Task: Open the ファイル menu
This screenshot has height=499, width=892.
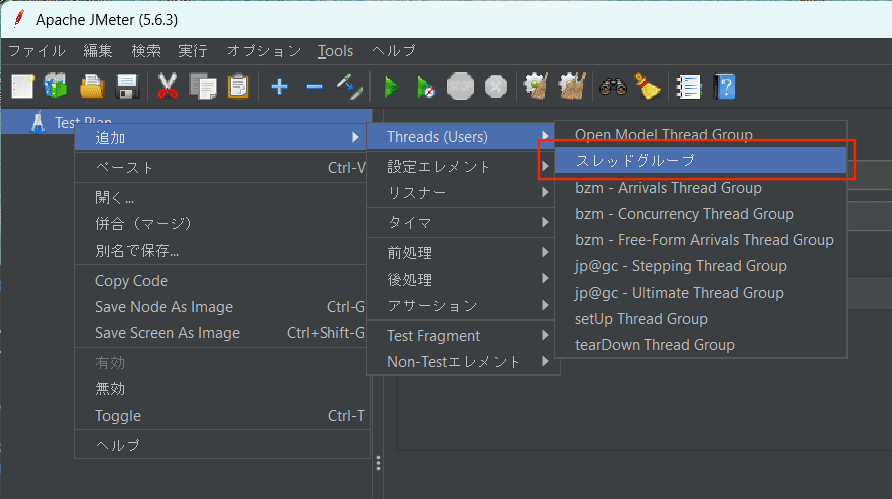Action: [36, 51]
